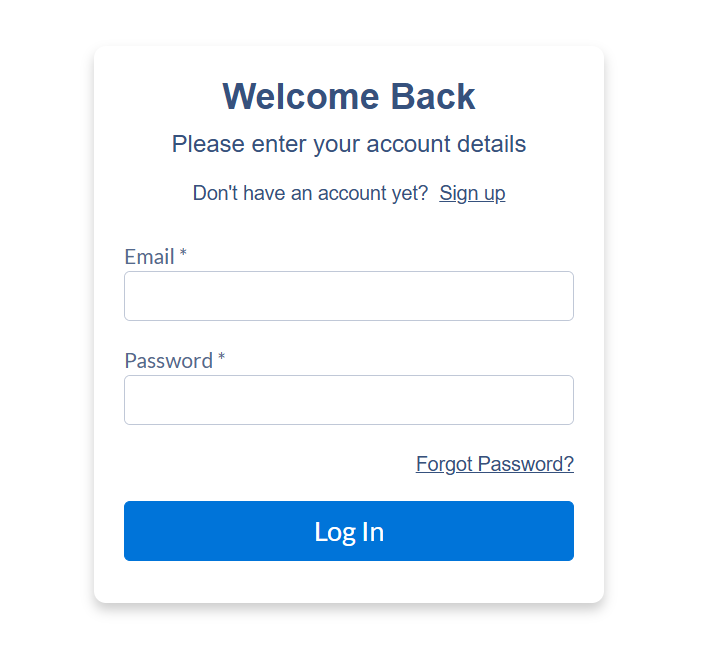
Task: Submit the login form with Log In
Action: coord(348,531)
